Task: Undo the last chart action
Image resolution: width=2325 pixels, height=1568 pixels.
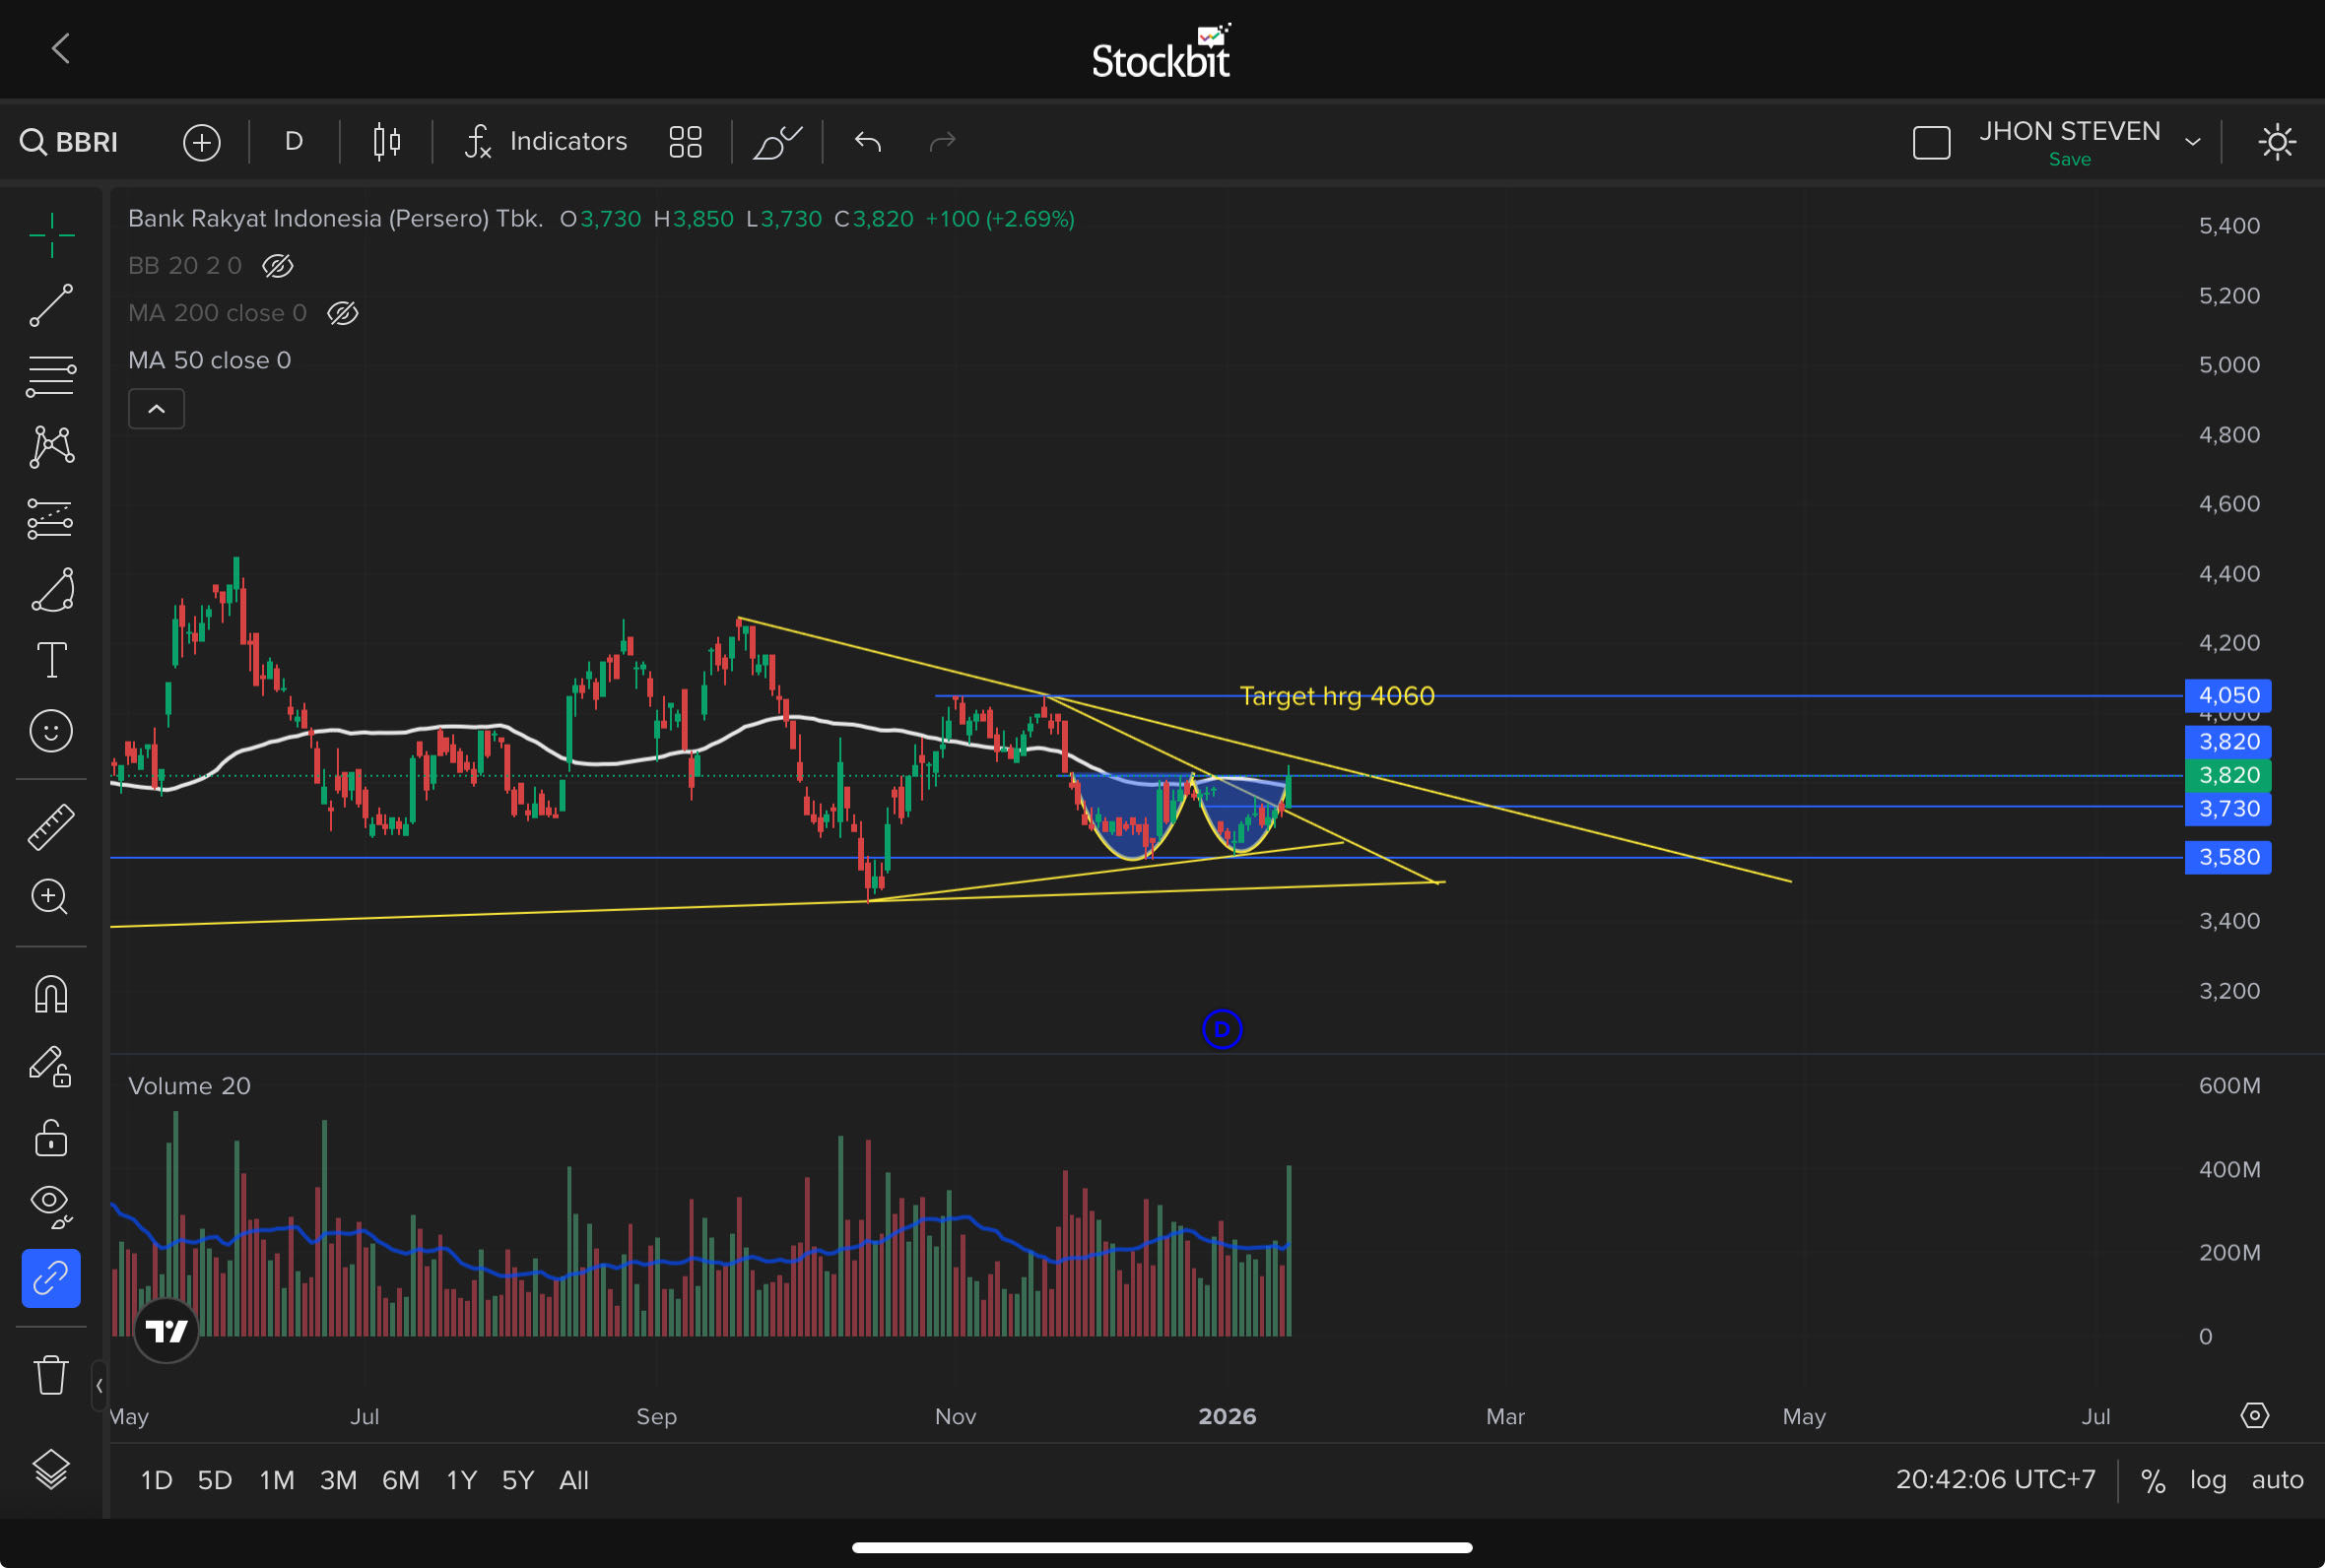Action: pyautogui.click(x=868, y=142)
